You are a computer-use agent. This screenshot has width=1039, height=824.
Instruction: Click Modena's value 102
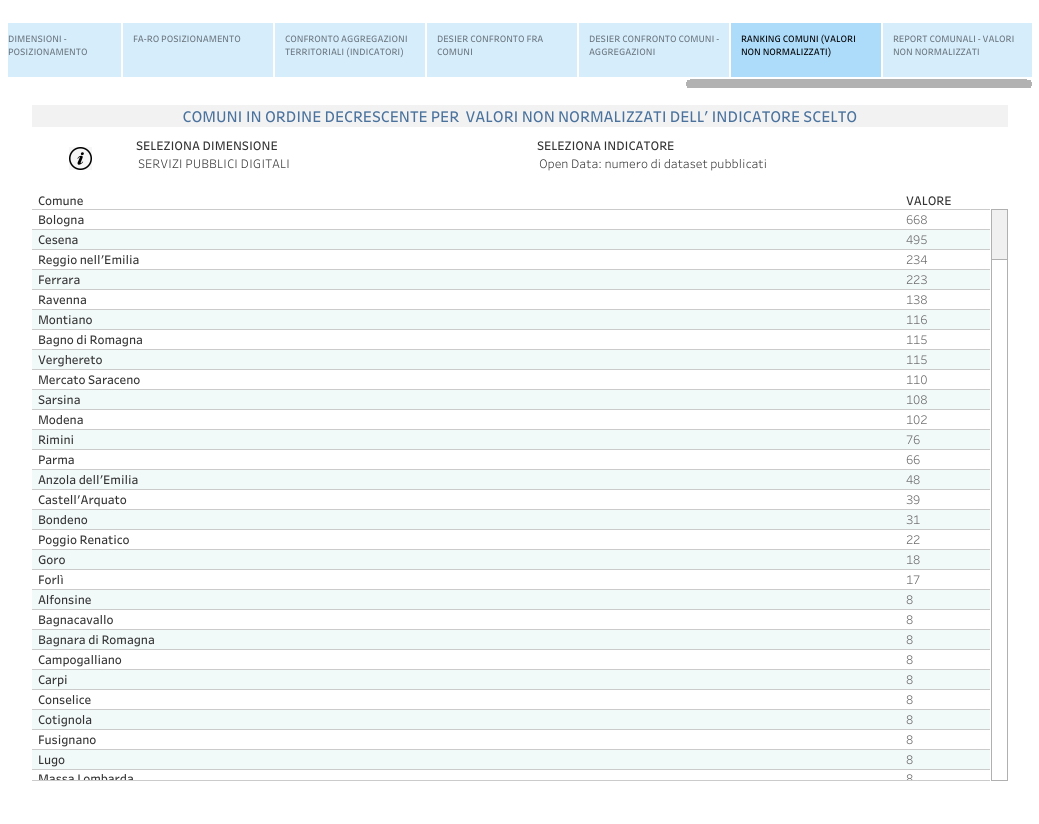(916, 420)
